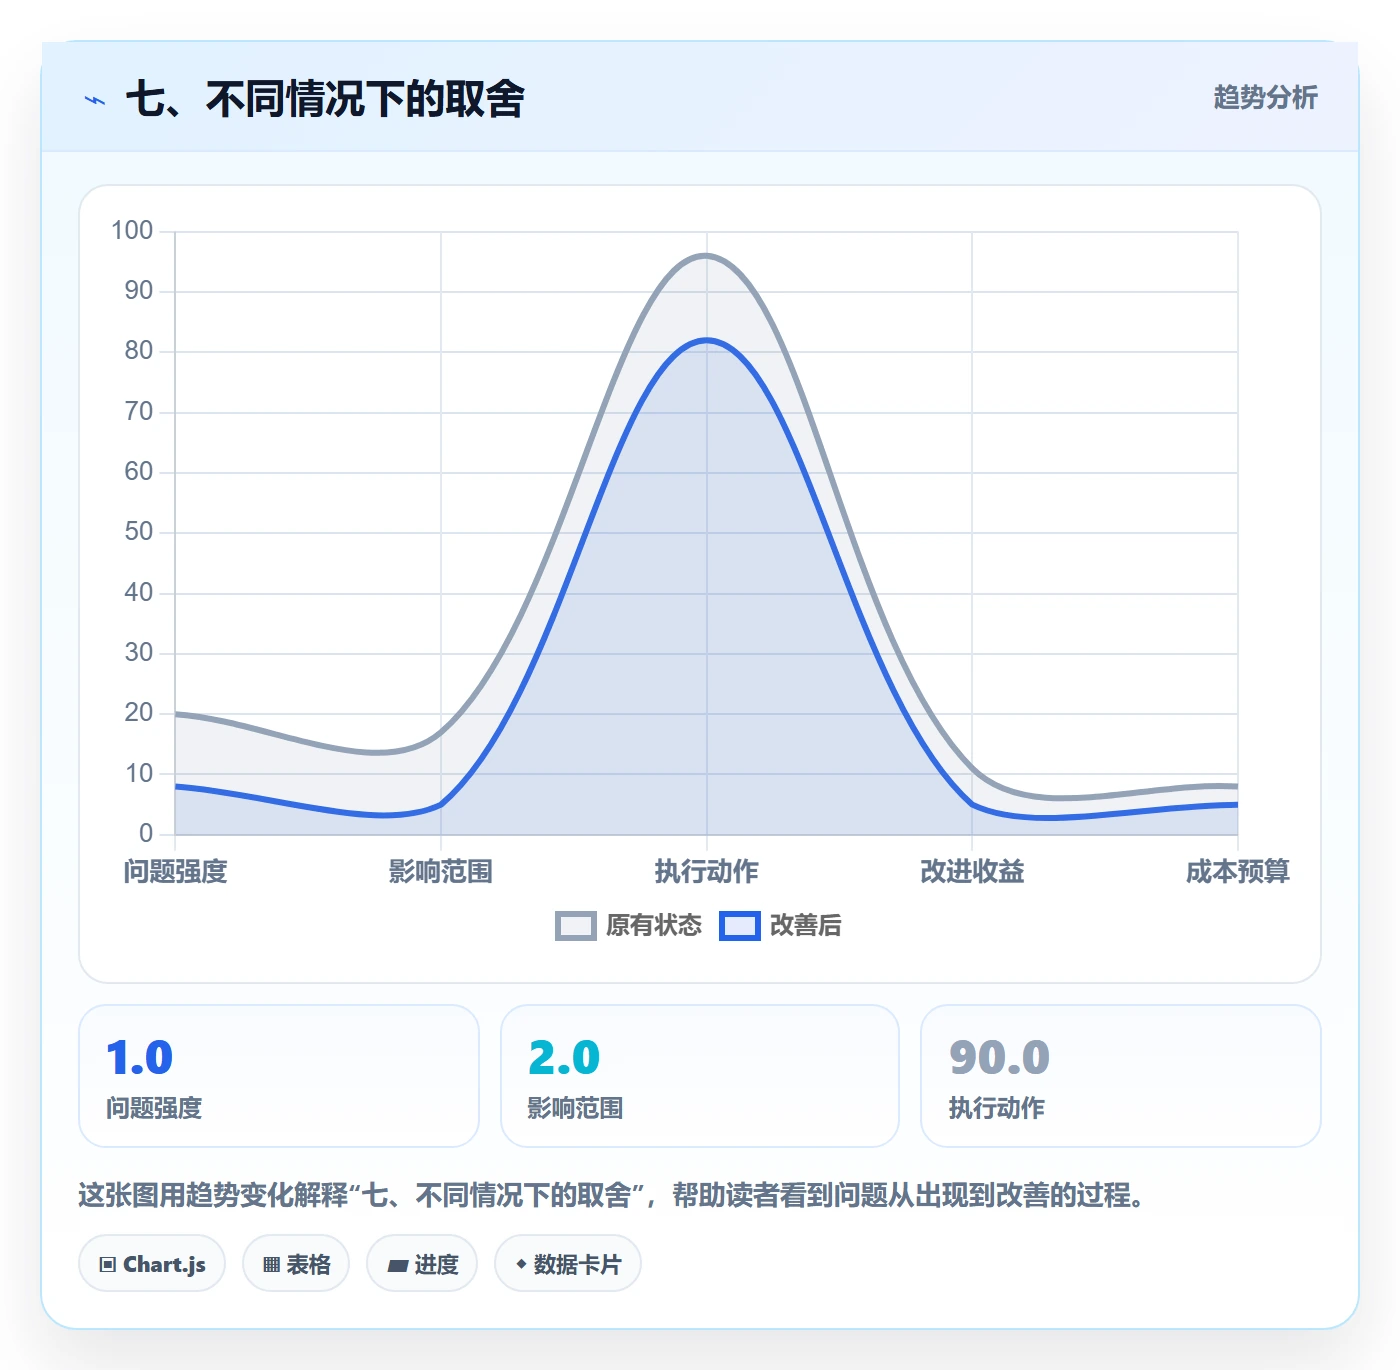Click the 执行动作 x-axis label under chart
The width and height of the screenshot is (1400, 1370).
pos(707,872)
